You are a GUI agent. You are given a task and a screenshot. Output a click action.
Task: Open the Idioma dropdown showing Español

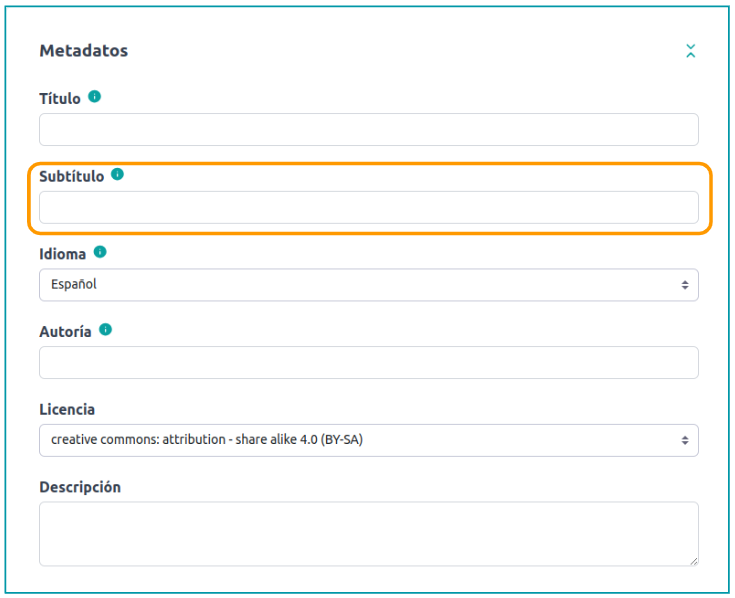tap(368, 285)
